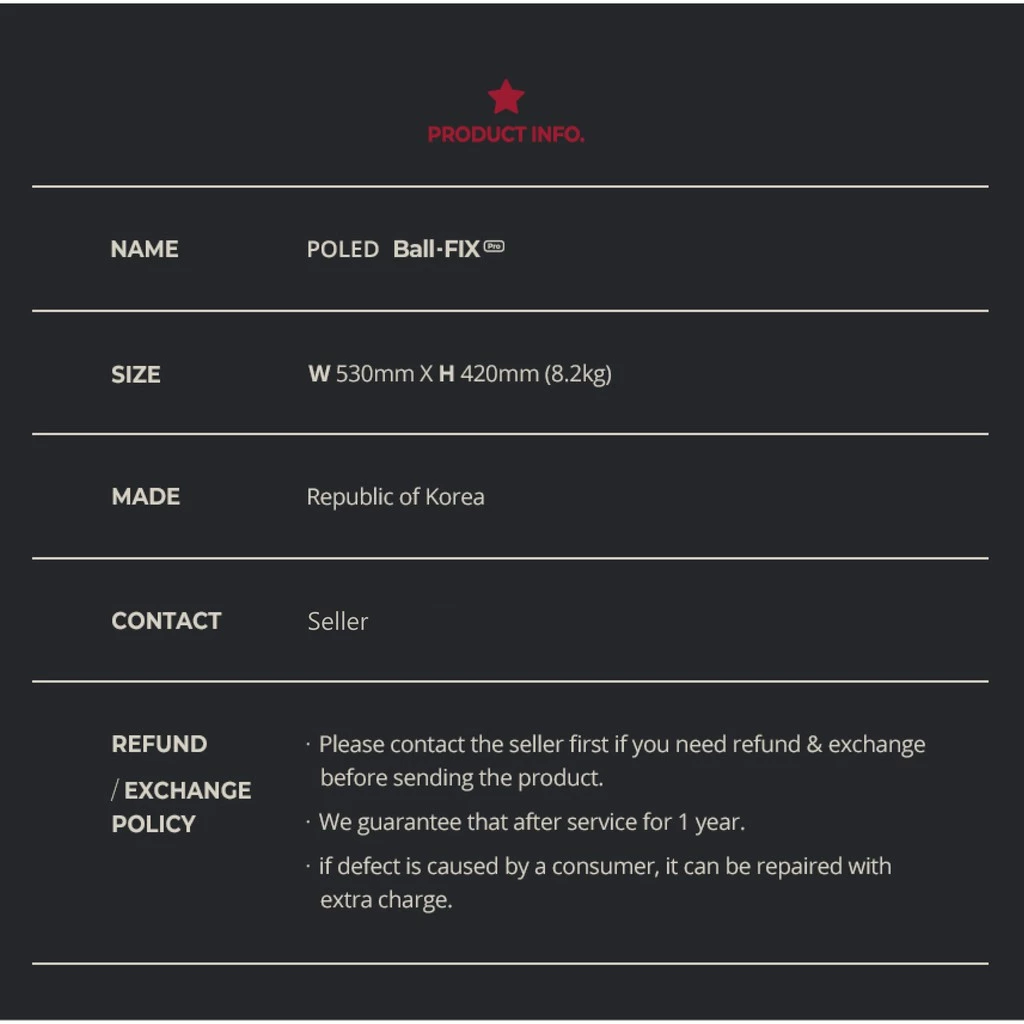This screenshot has width=1024, height=1024.
Task: Click the contact-seller-first refund bullet
Action: pyautogui.click(x=616, y=761)
